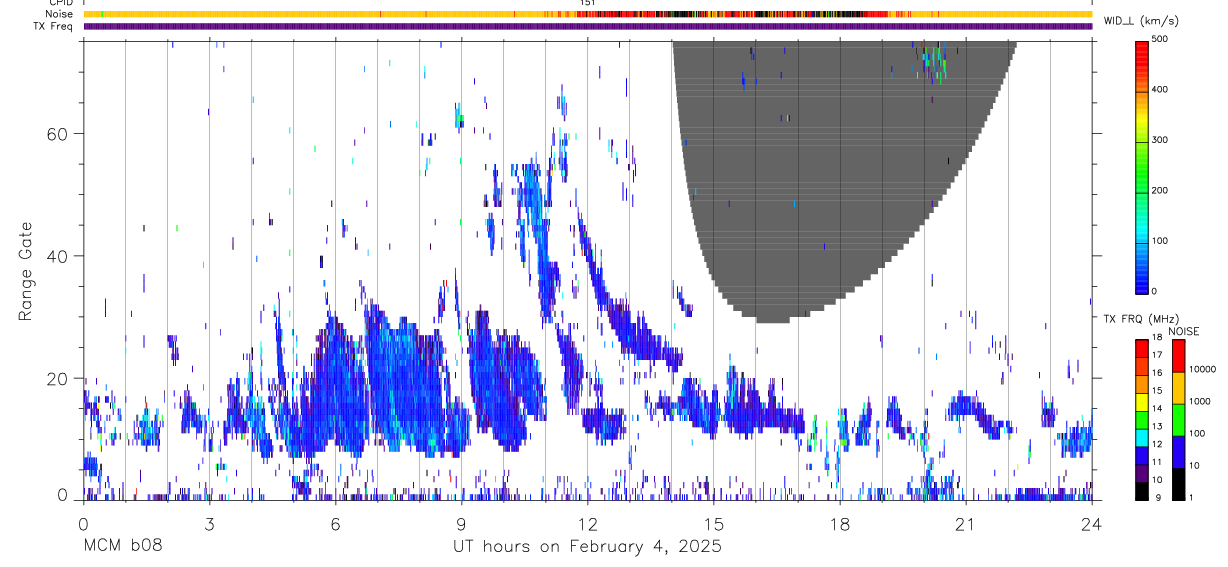Click the 'Range Gate' y-axis title
Image resolution: width=1228 pixels, height=567 pixels.
(25, 271)
